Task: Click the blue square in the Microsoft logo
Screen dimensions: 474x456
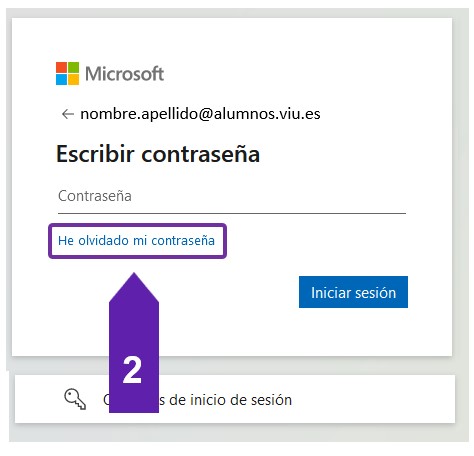Action: (61, 80)
